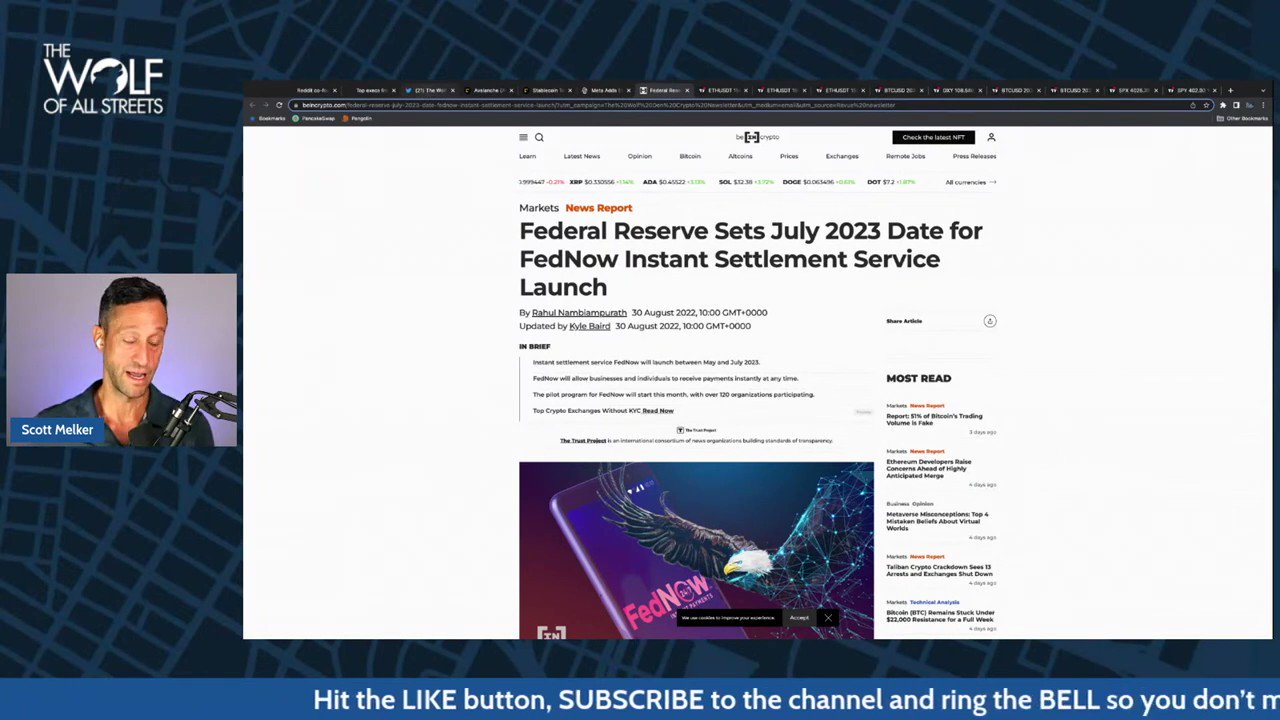Click the ADA price ticker
This screenshot has width=1280, height=720.
coord(674,182)
